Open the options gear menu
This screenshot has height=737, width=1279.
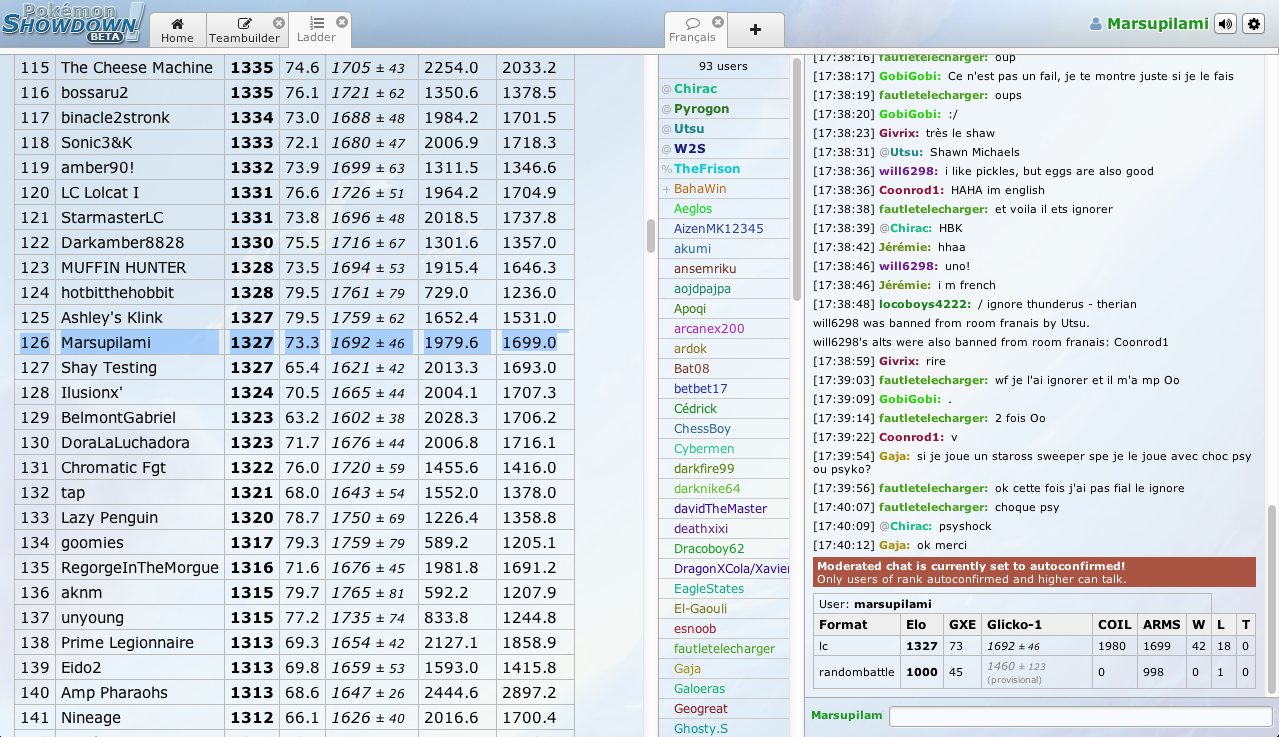point(1254,24)
